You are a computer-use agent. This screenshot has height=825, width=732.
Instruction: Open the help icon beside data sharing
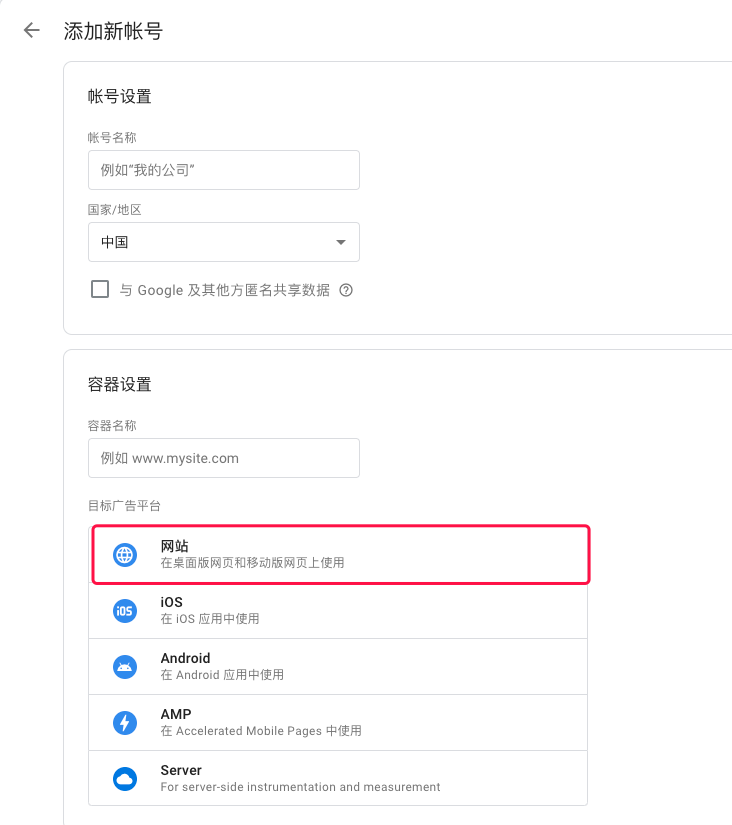pyautogui.click(x=346, y=290)
